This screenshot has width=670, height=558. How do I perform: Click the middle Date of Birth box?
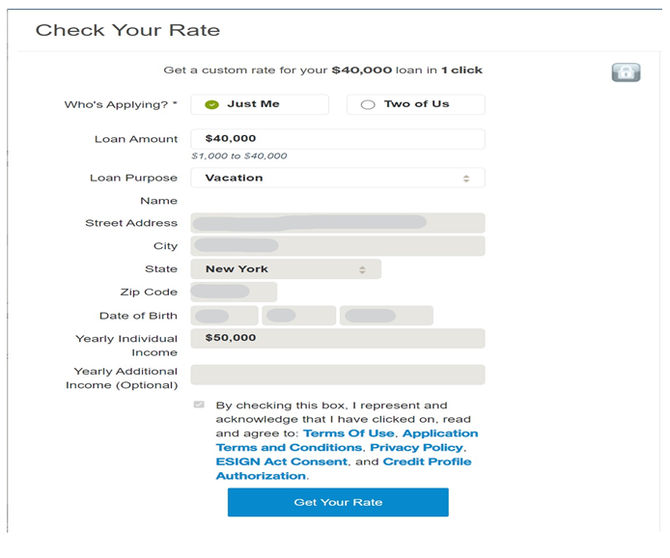299,316
